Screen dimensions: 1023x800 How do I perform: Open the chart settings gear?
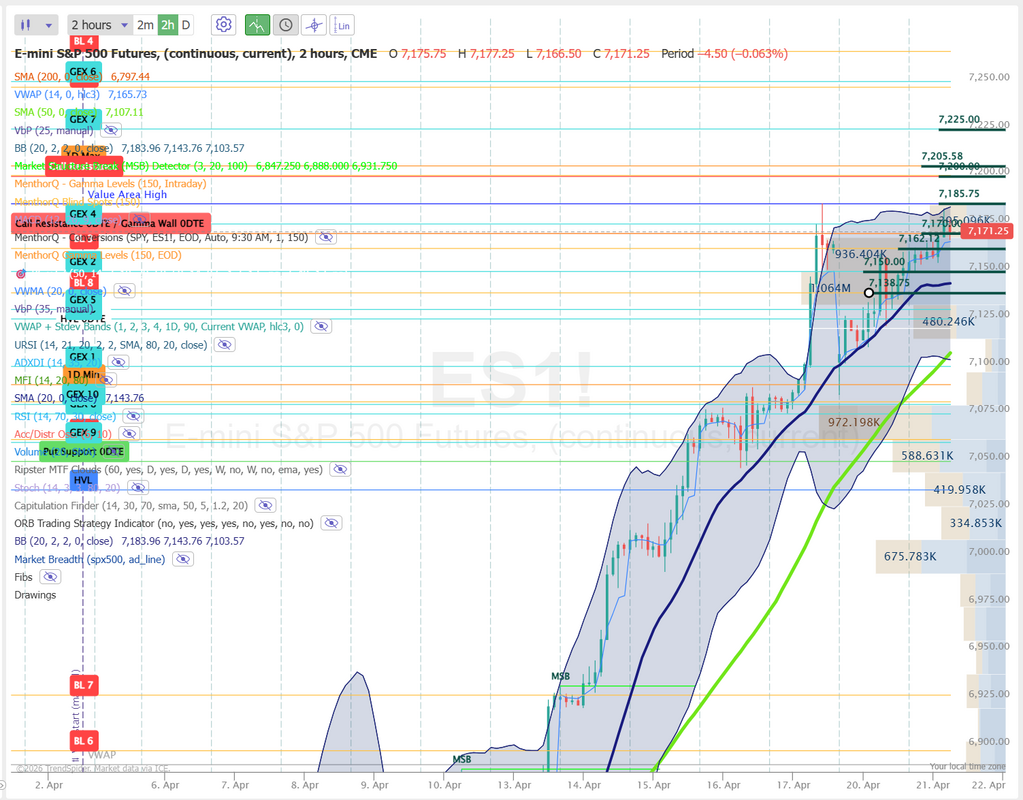point(224,24)
